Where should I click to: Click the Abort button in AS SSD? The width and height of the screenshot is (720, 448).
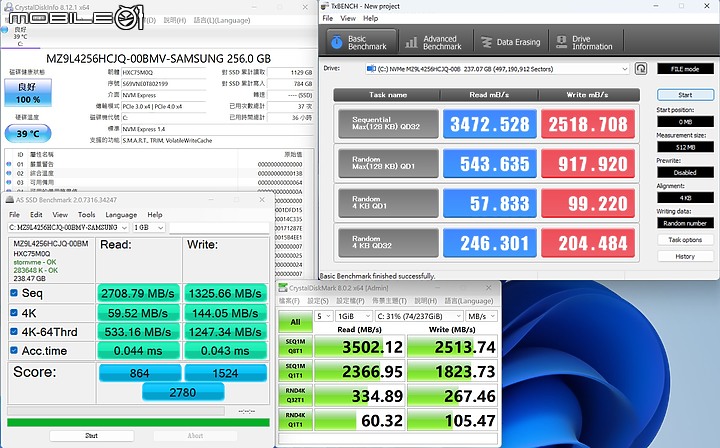coord(195,436)
